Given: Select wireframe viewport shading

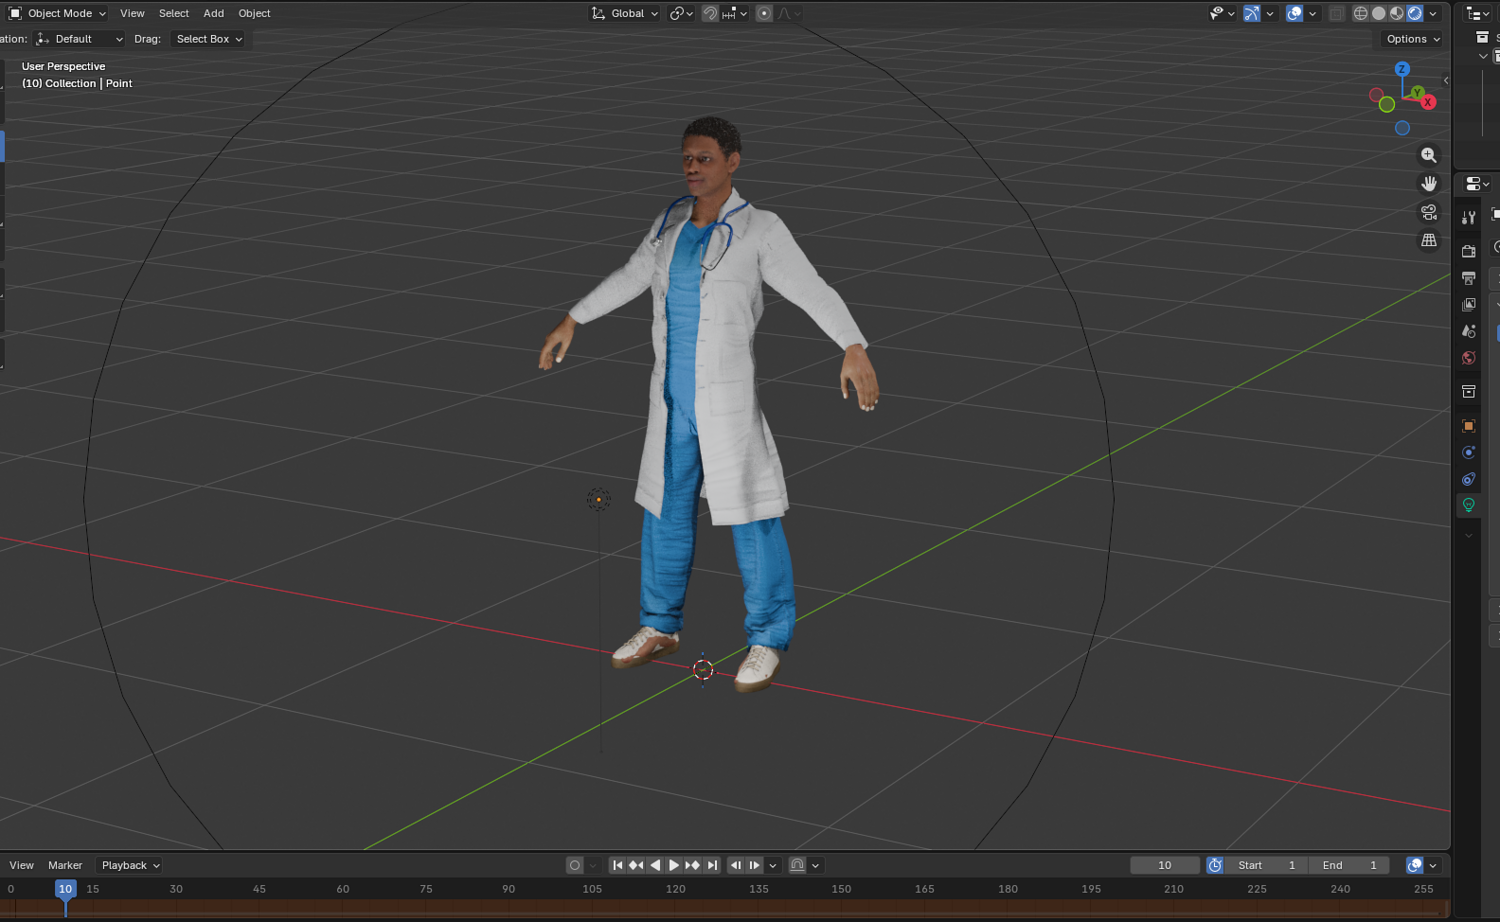Looking at the screenshot, I should pos(1361,13).
